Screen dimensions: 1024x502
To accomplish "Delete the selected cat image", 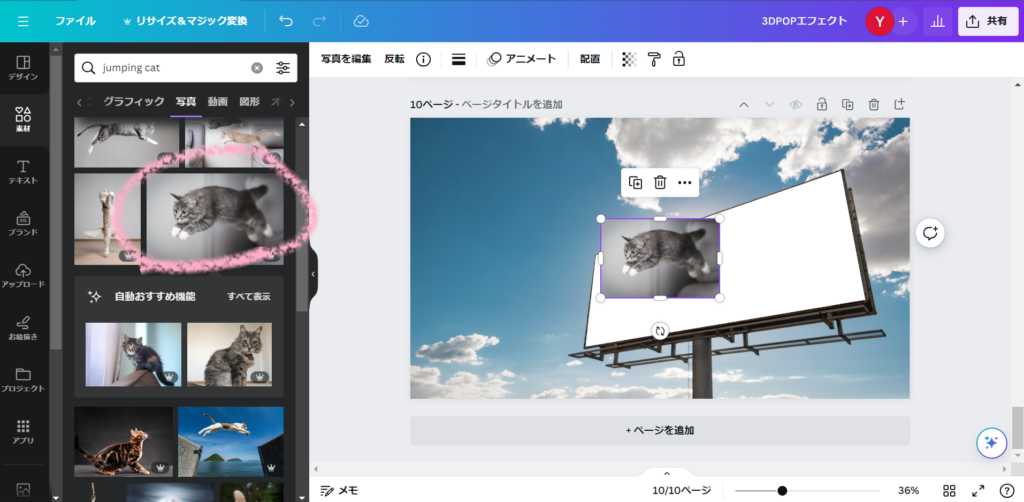I will pos(660,183).
